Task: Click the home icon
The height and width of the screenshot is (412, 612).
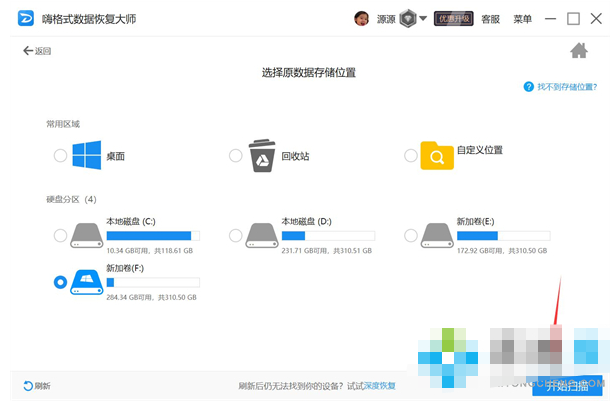Action: [578, 51]
